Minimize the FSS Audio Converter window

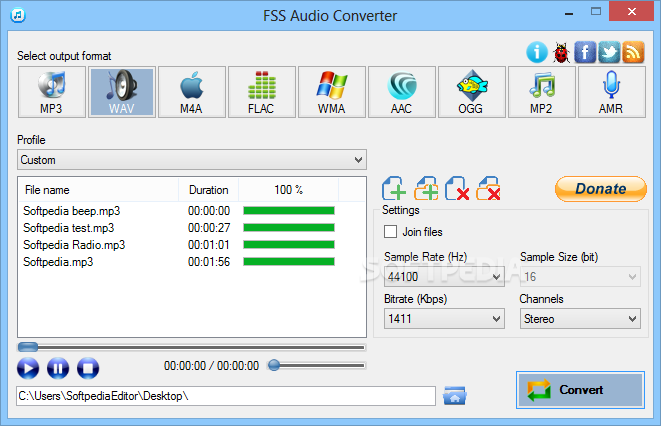(569, 13)
